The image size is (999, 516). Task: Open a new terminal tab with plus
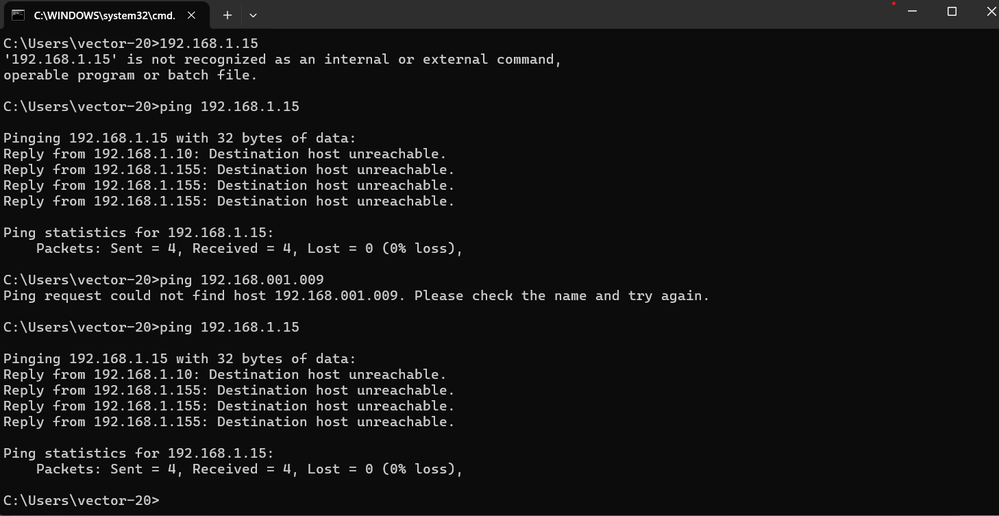pyautogui.click(x=227, y=15)
